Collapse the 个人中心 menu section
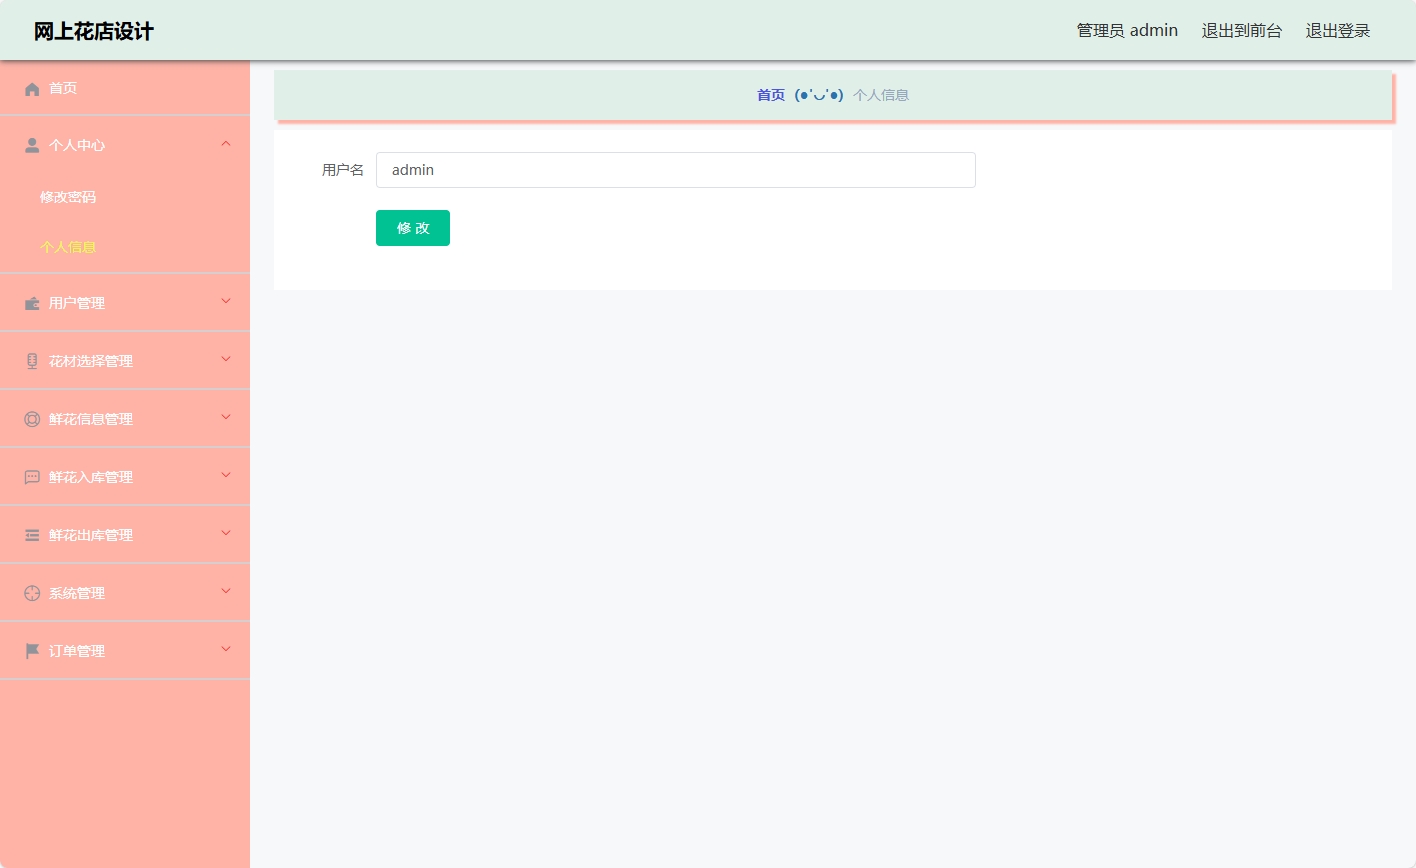The image size is (1416, 868). [225, 144]
